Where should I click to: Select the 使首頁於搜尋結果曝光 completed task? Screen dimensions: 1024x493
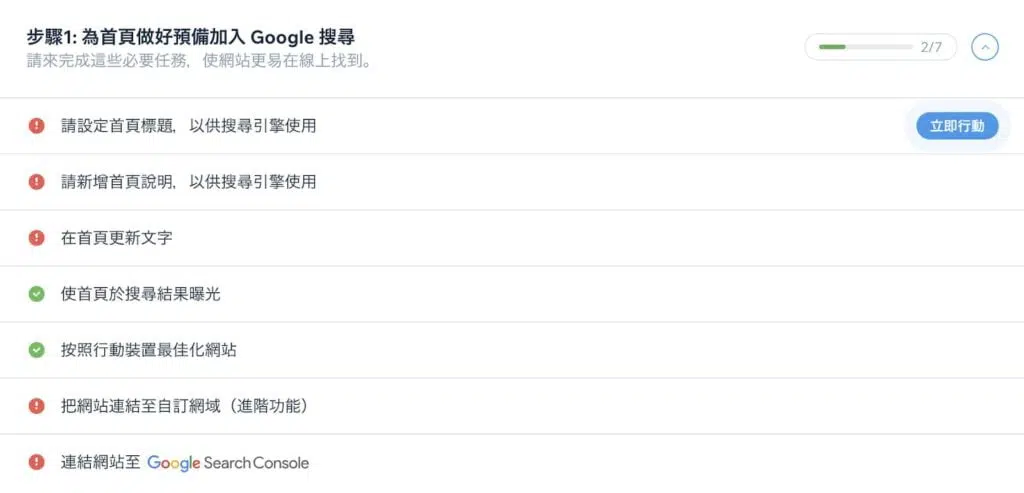coord(512,294)
